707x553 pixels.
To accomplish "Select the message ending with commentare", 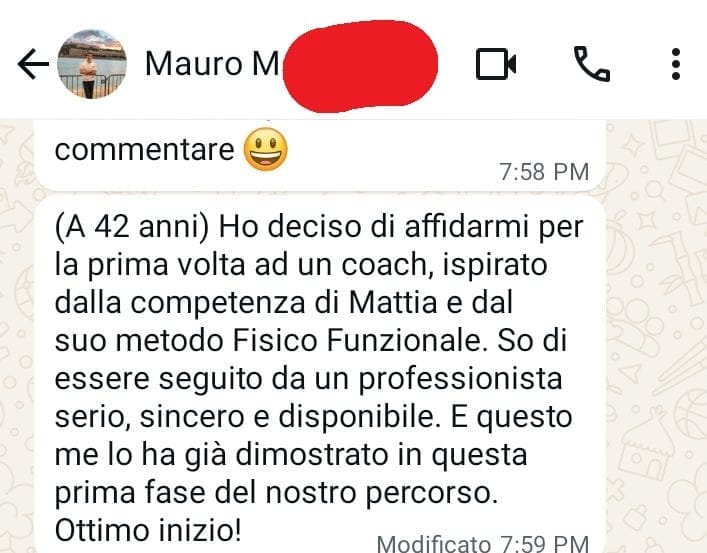I will click(x=320, y=156).
